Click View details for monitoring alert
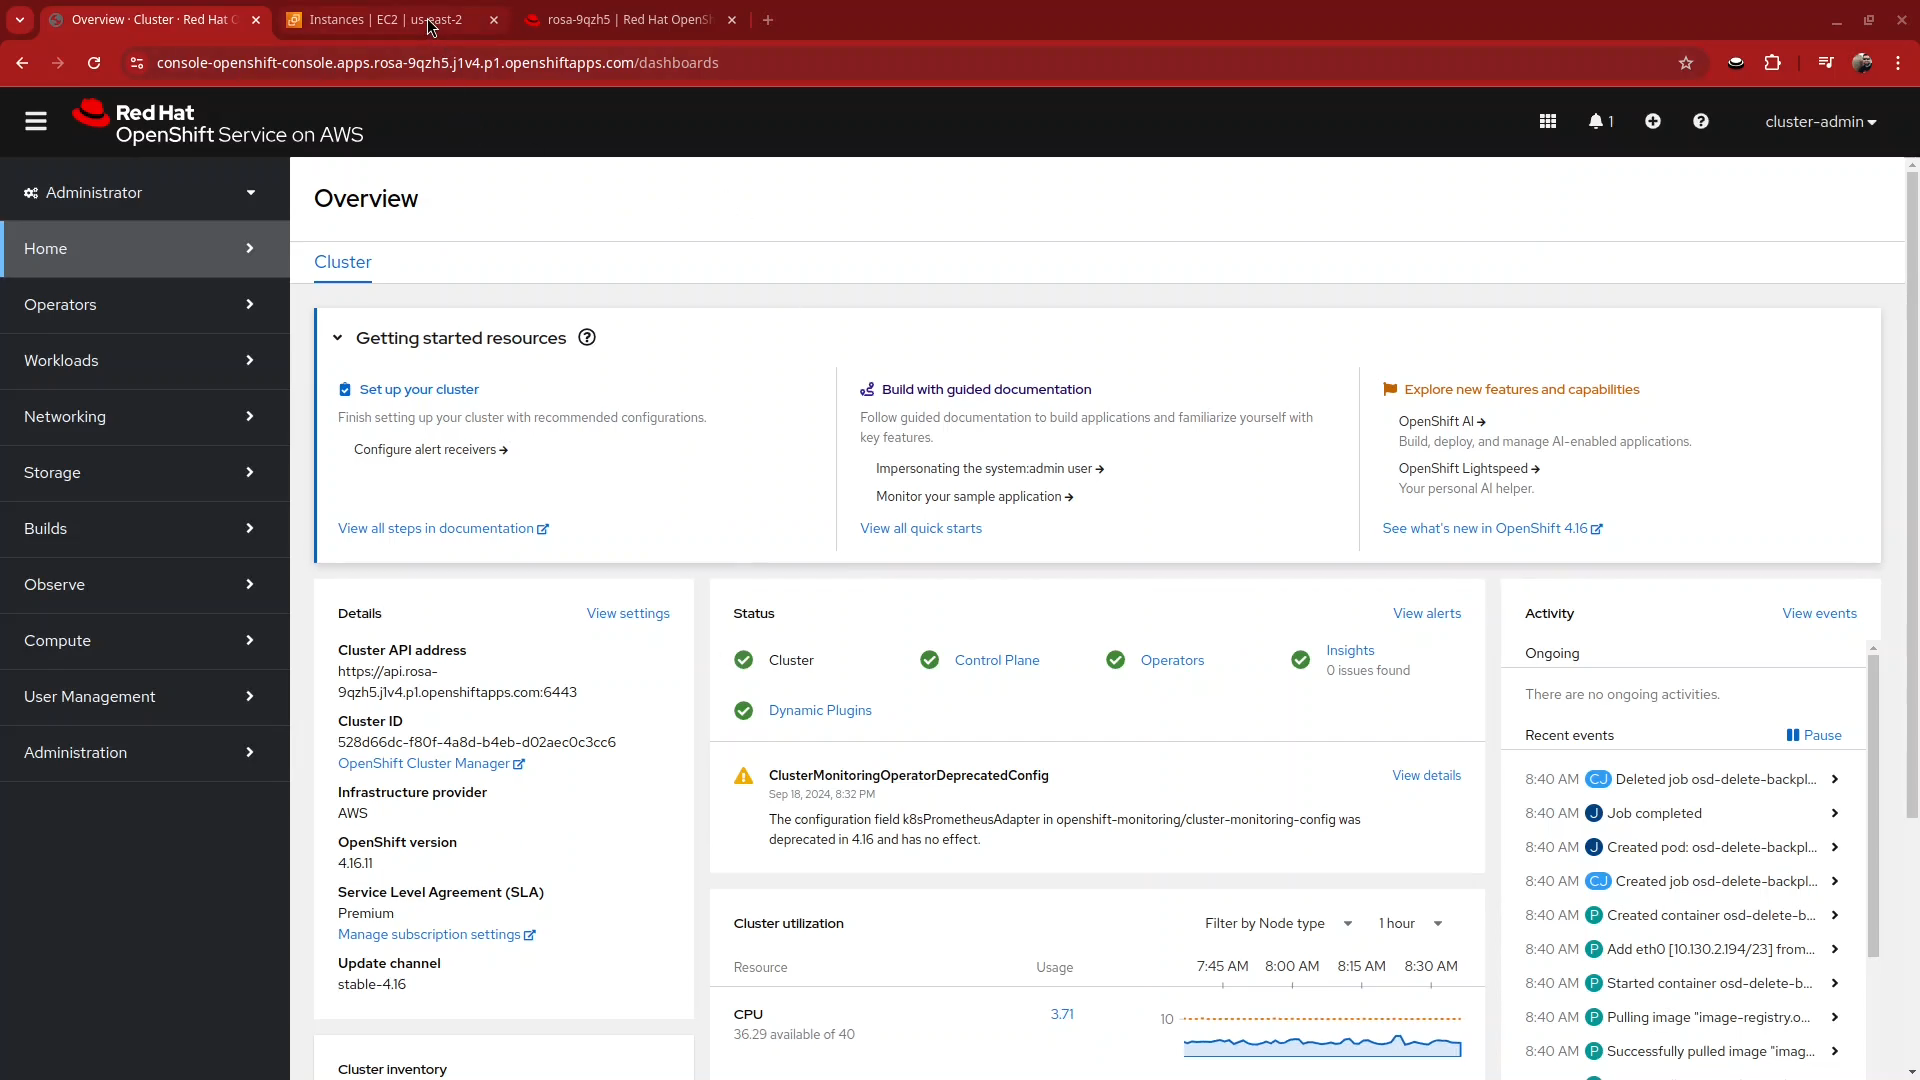 (1427, 775)
